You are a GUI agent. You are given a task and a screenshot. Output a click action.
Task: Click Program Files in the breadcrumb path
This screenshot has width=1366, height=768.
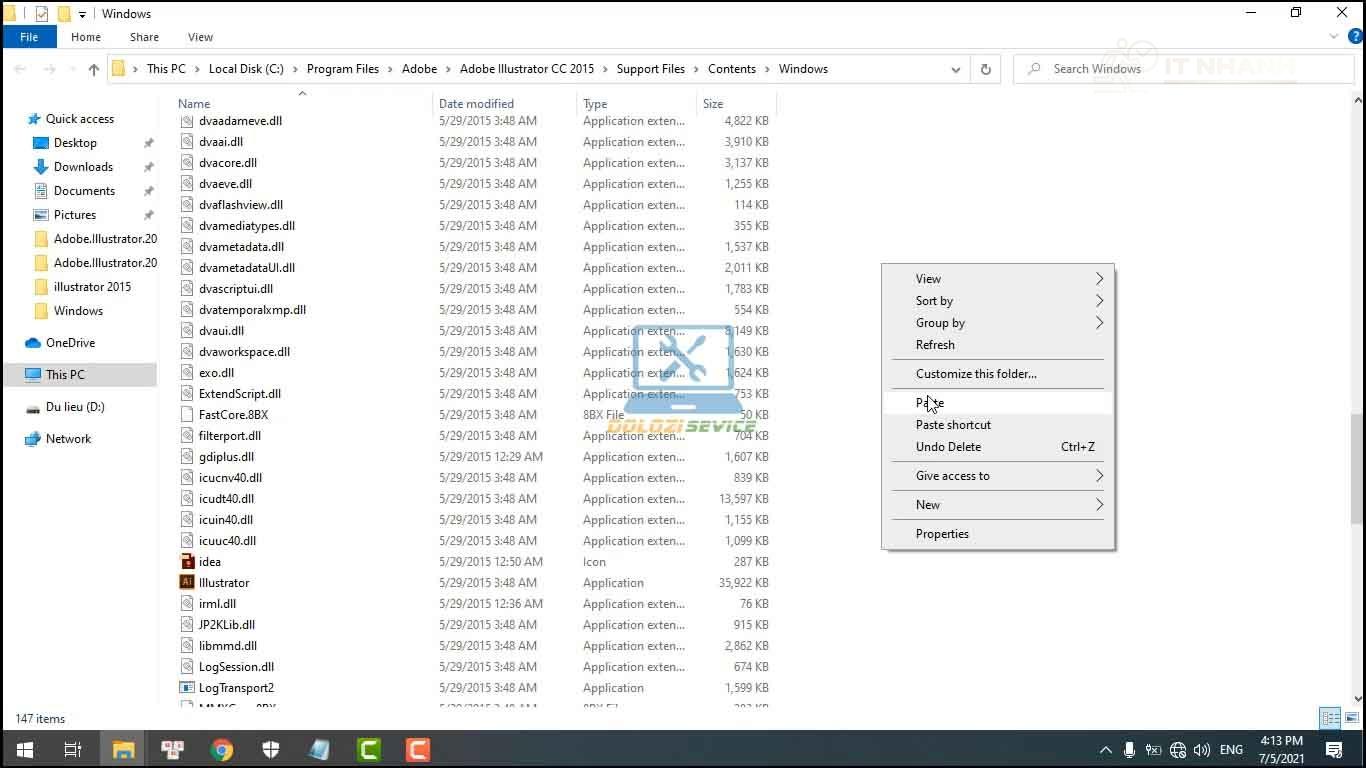point(343,69)
